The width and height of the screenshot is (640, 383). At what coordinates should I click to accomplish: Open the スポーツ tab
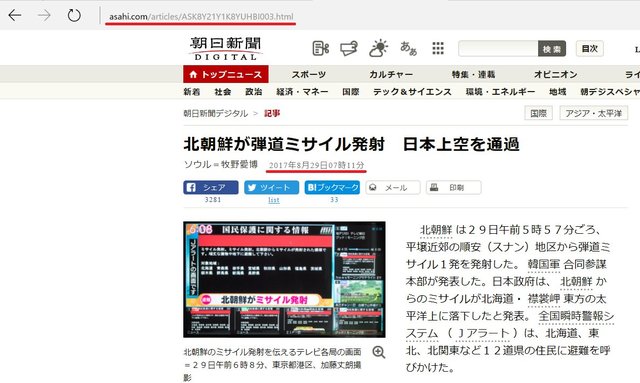pos(309,74)
